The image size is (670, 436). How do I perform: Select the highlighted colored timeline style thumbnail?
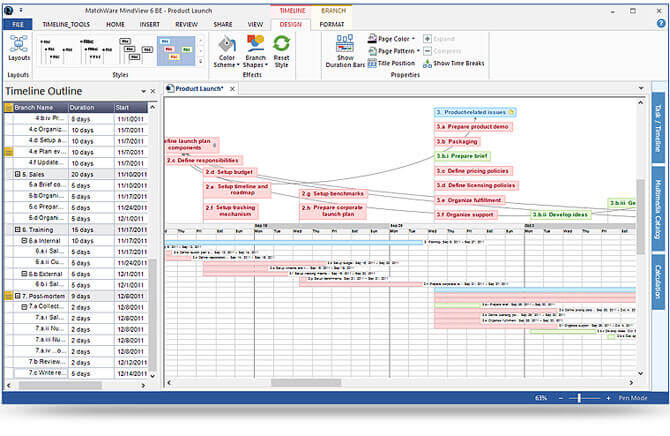[x=176, y=51]
